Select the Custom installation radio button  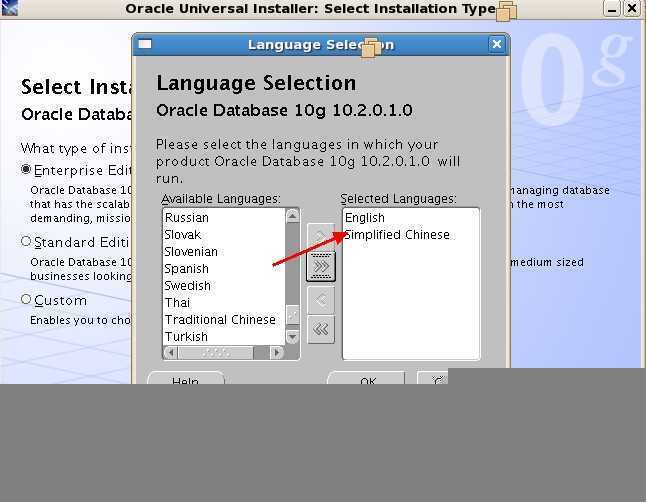point(26,299)
